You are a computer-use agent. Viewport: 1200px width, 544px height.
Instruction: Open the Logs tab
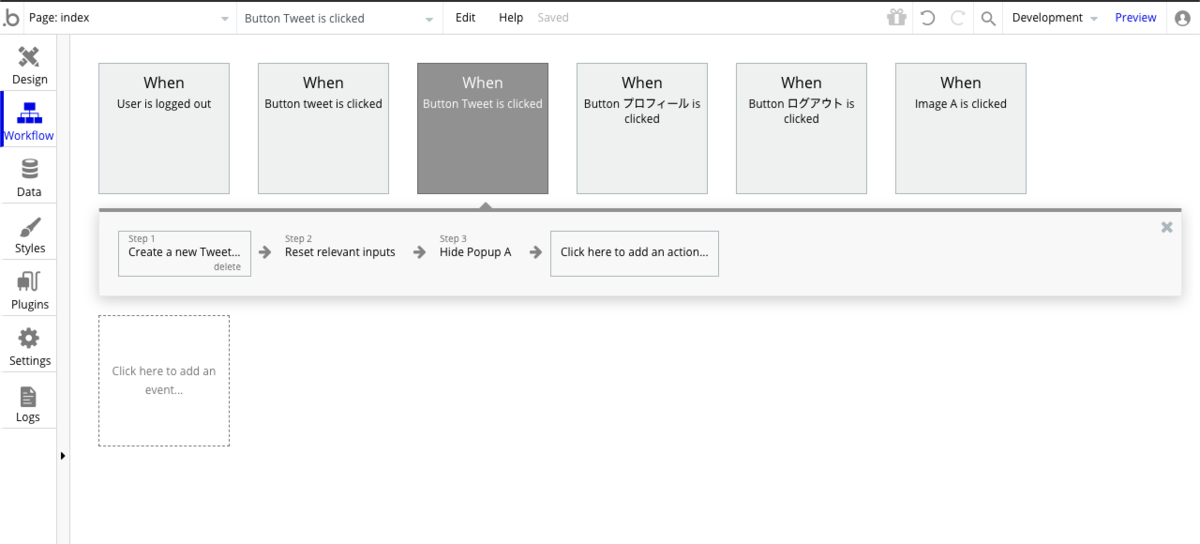(29, 404)
